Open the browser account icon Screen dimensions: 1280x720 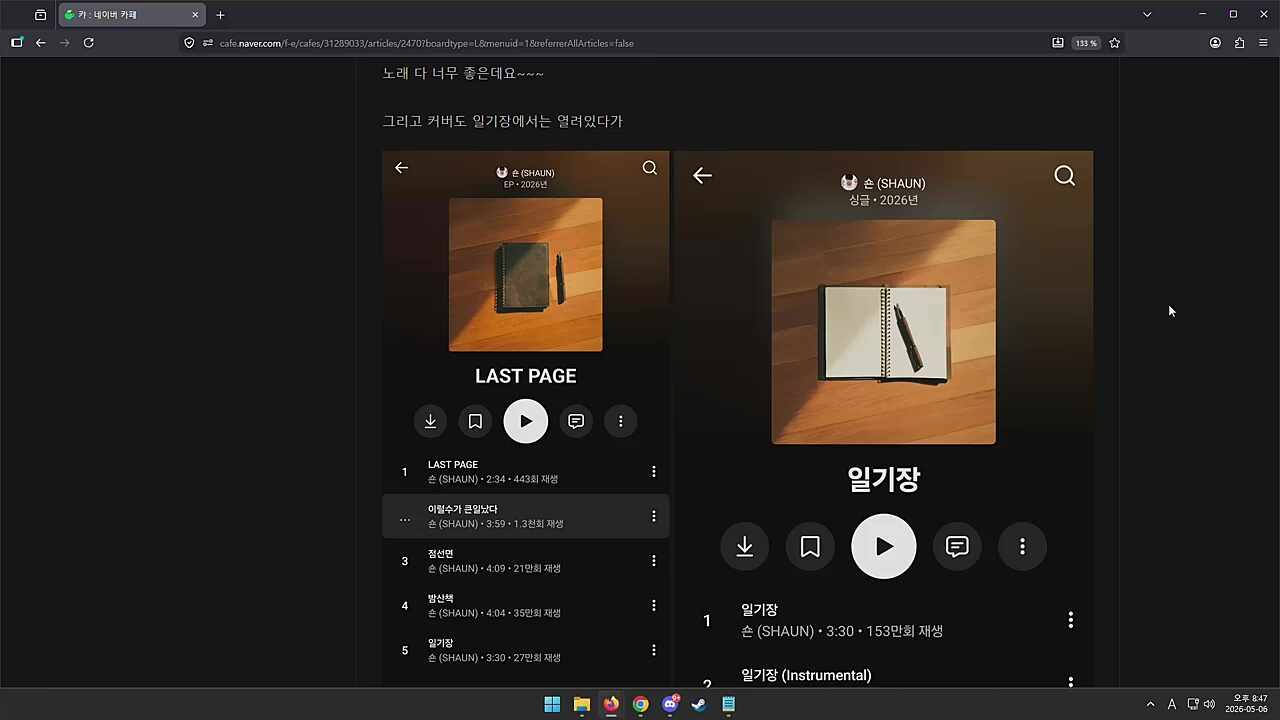(x=1215, y=43)
